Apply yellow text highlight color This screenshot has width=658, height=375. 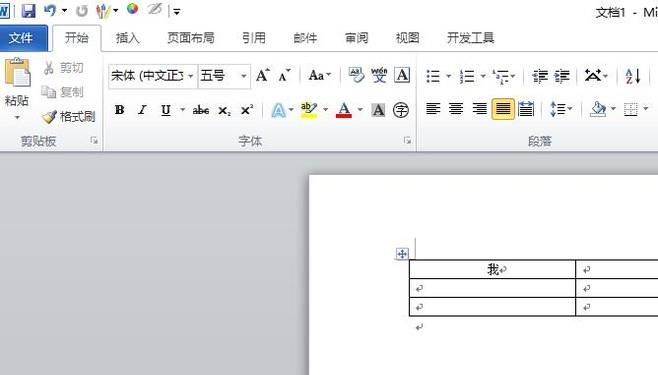pos(309,110)
